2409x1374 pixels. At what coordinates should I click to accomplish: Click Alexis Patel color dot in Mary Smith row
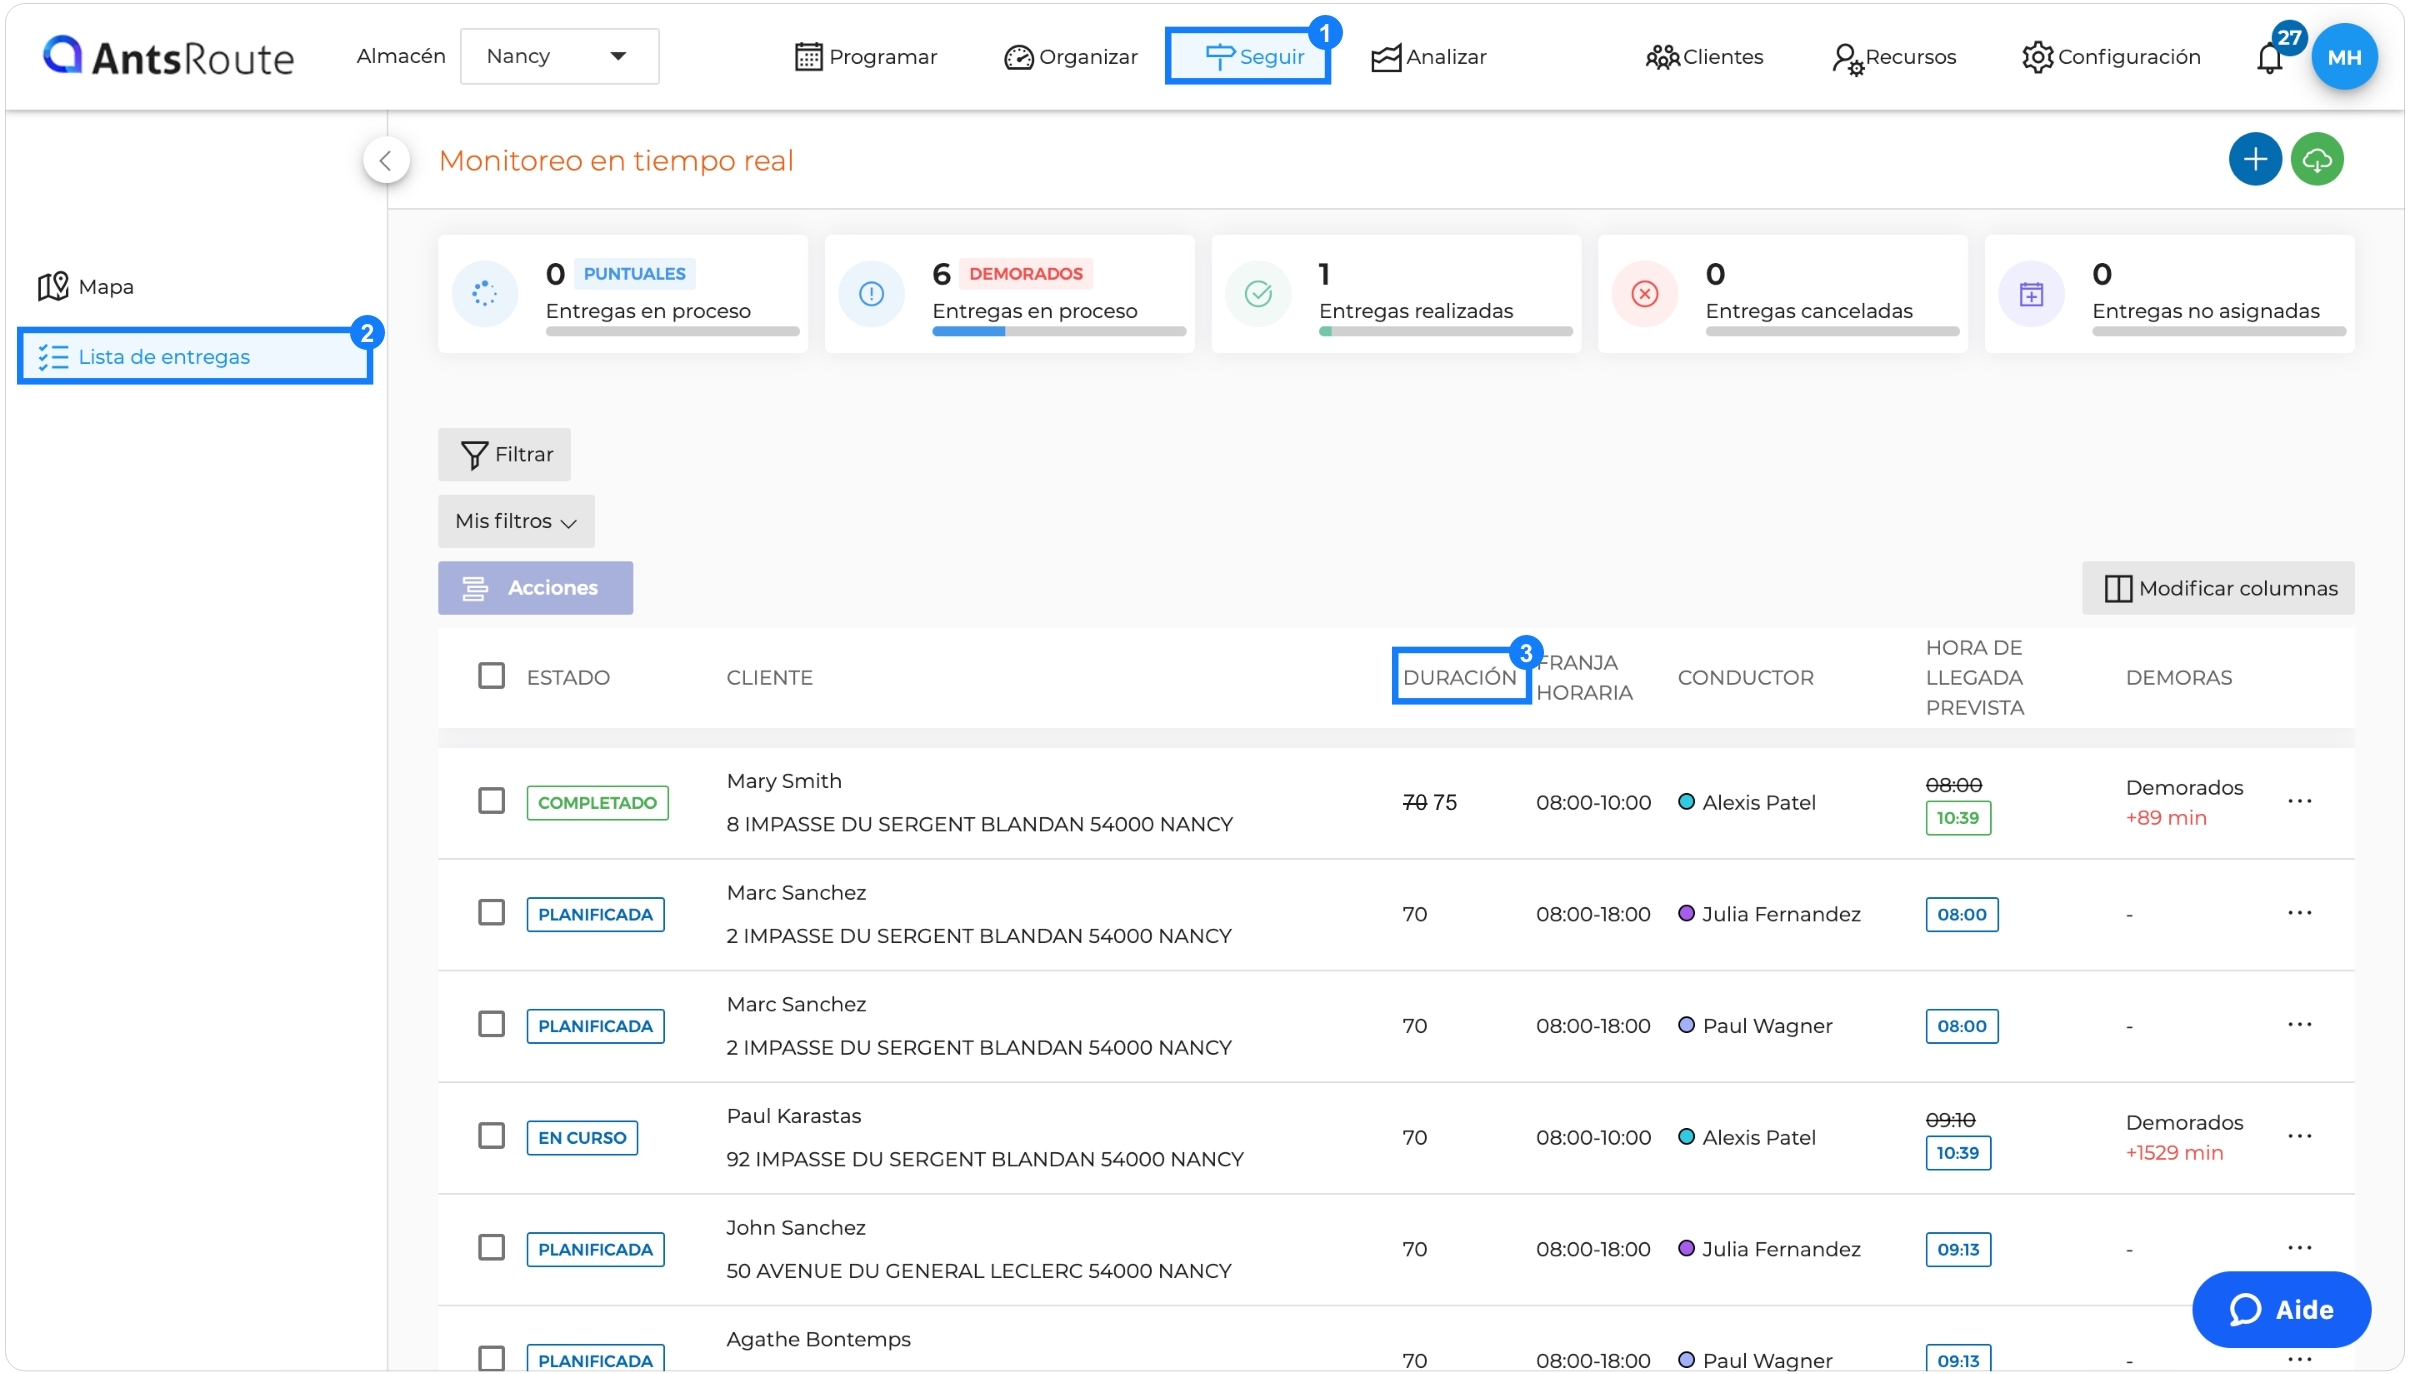(x=1686, y=802)
